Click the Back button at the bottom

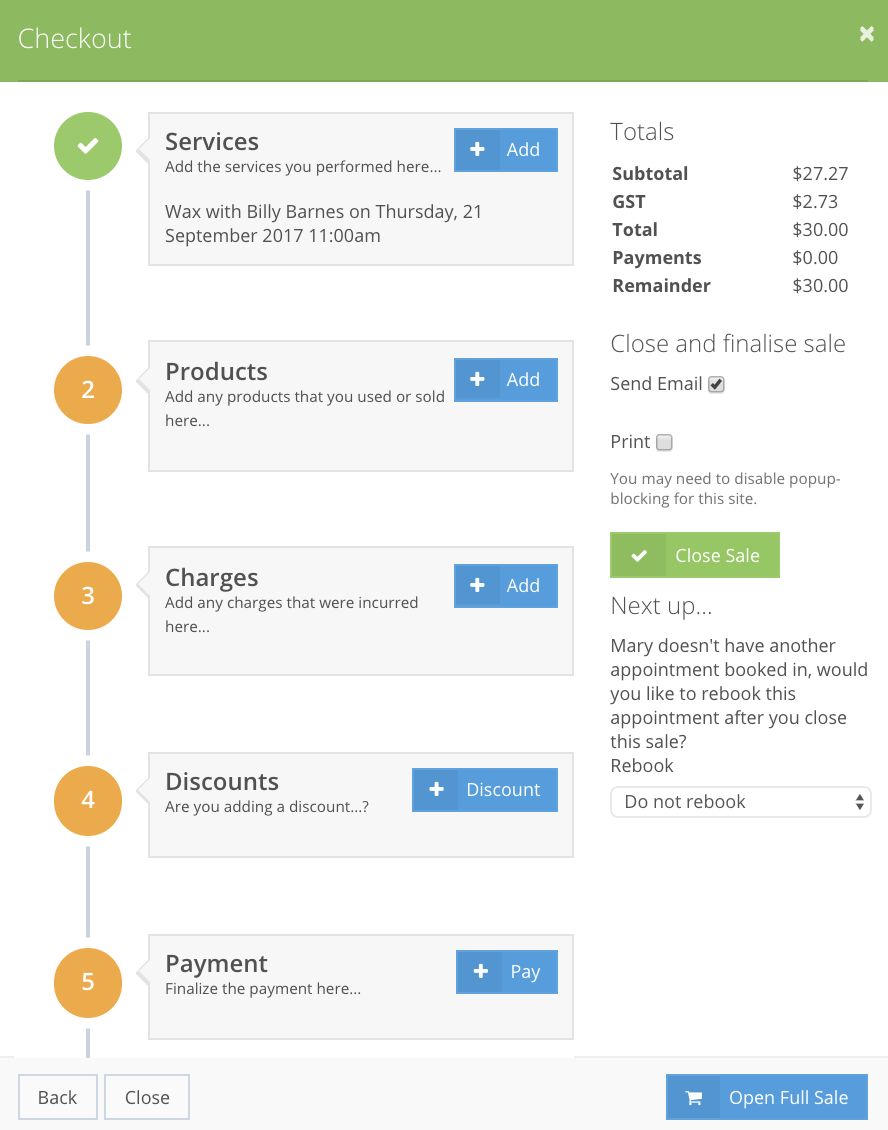58,1098
